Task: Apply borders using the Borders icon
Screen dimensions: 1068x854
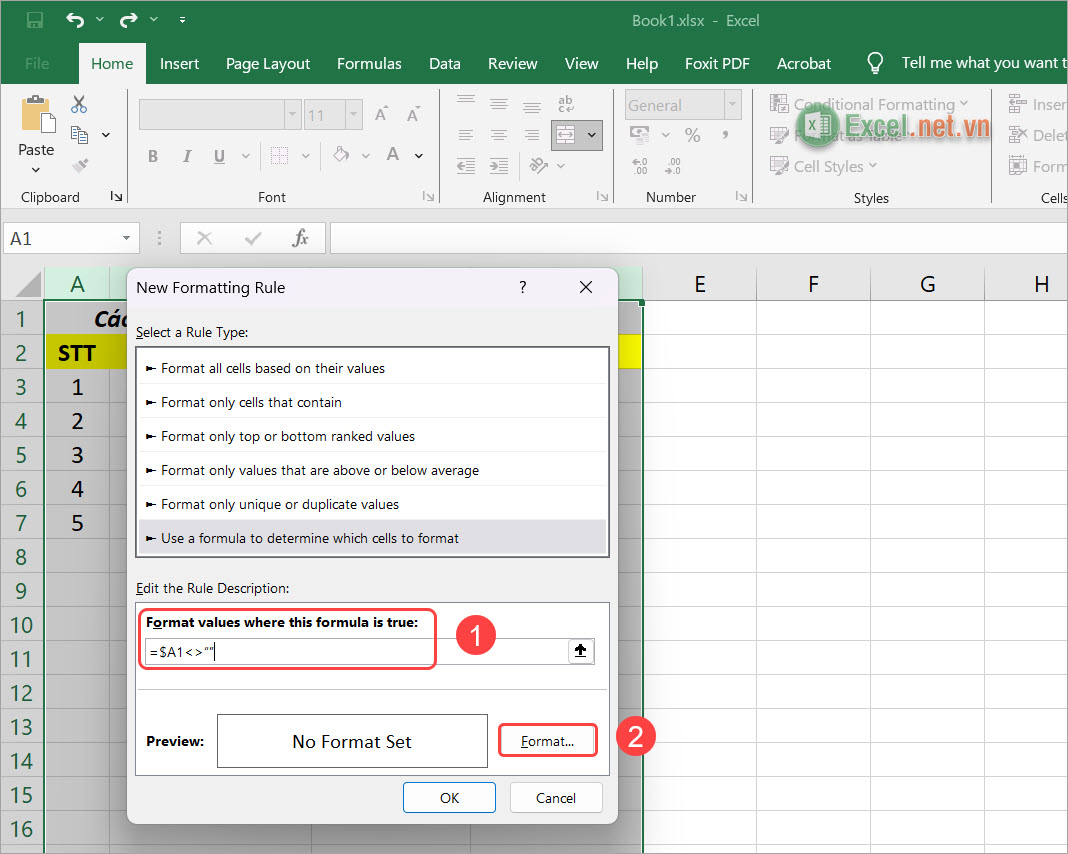Action: coord(279,155)
